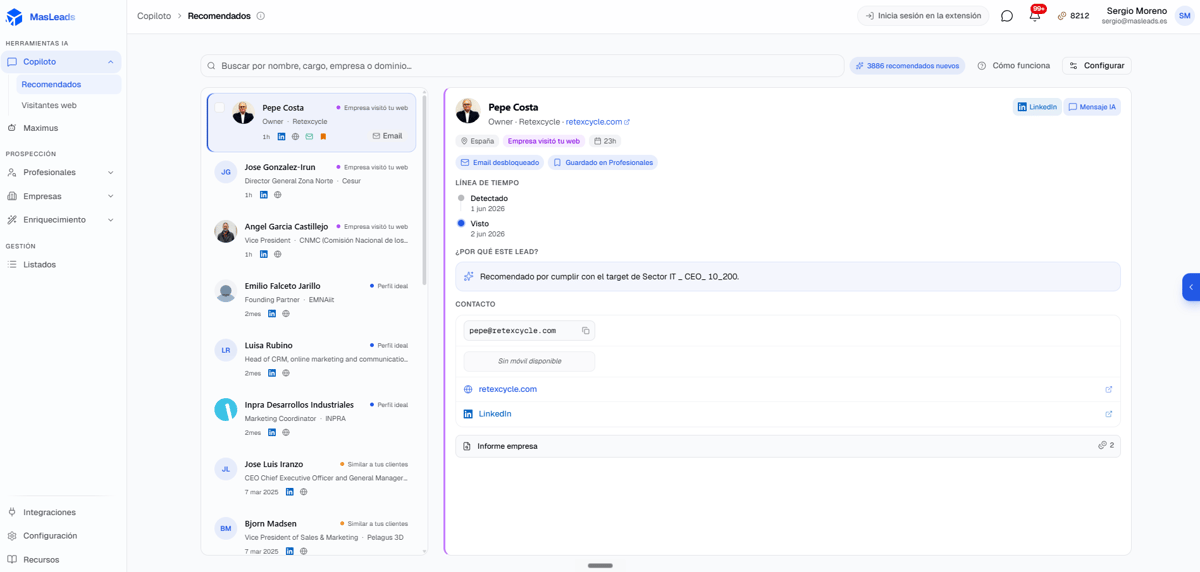
Task: Click the green email icon on Pepe Costa's row
Action: [309, 137]
